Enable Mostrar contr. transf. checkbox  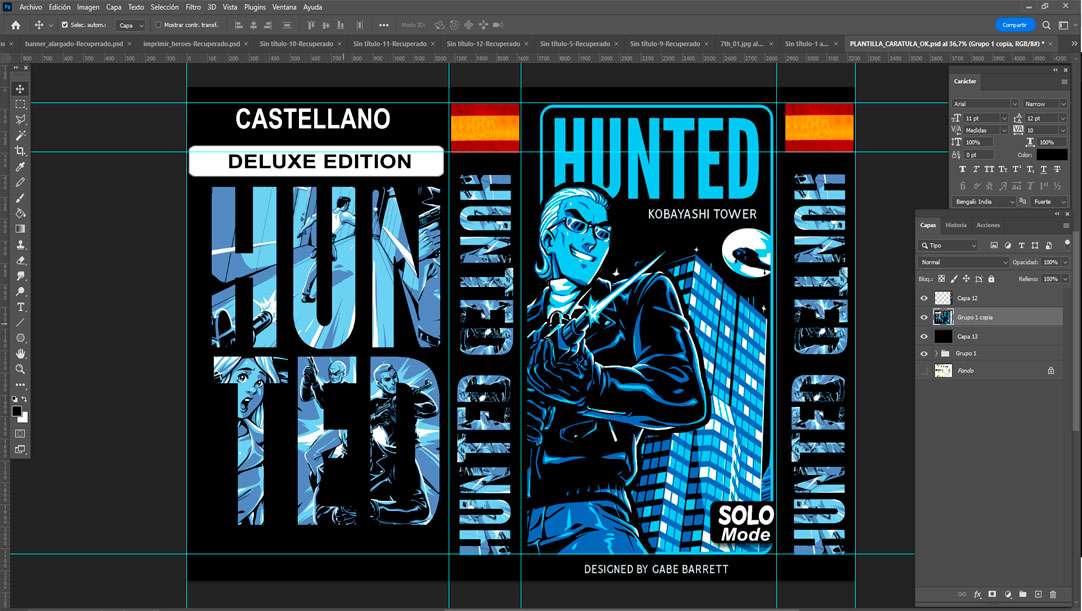click(x=158, y=25)
